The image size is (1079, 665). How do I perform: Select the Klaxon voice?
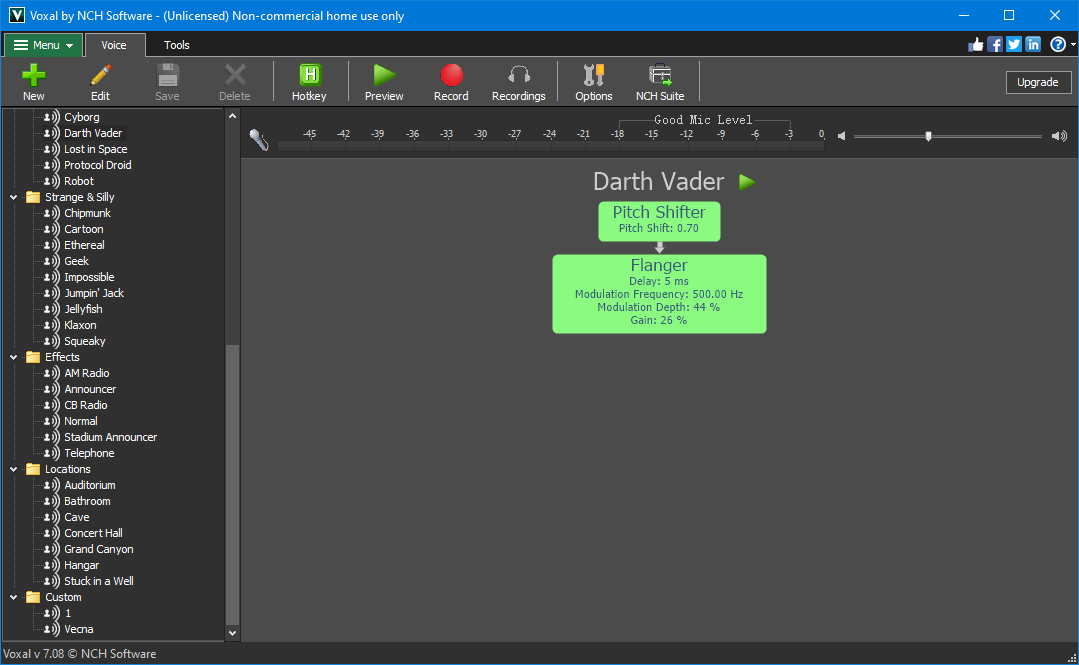click(81, 326)
